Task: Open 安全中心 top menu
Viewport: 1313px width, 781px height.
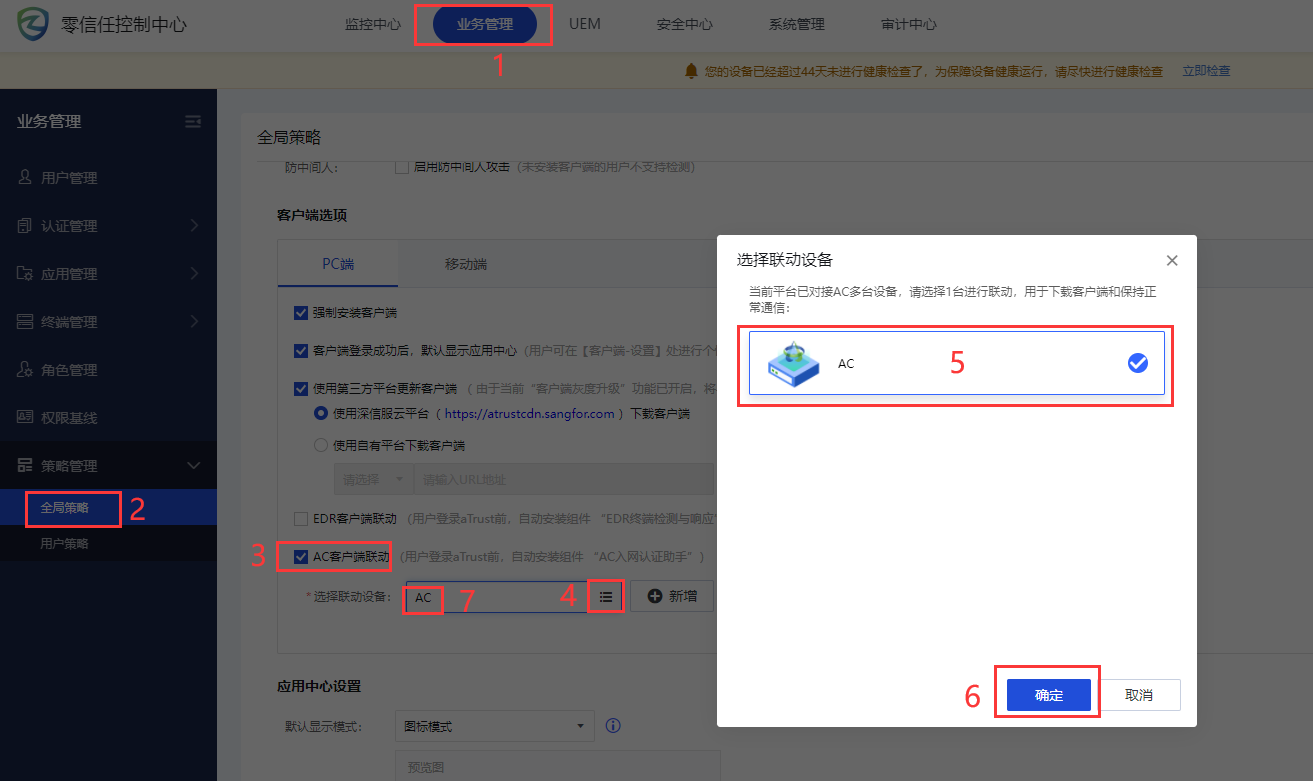Action: 685,25
